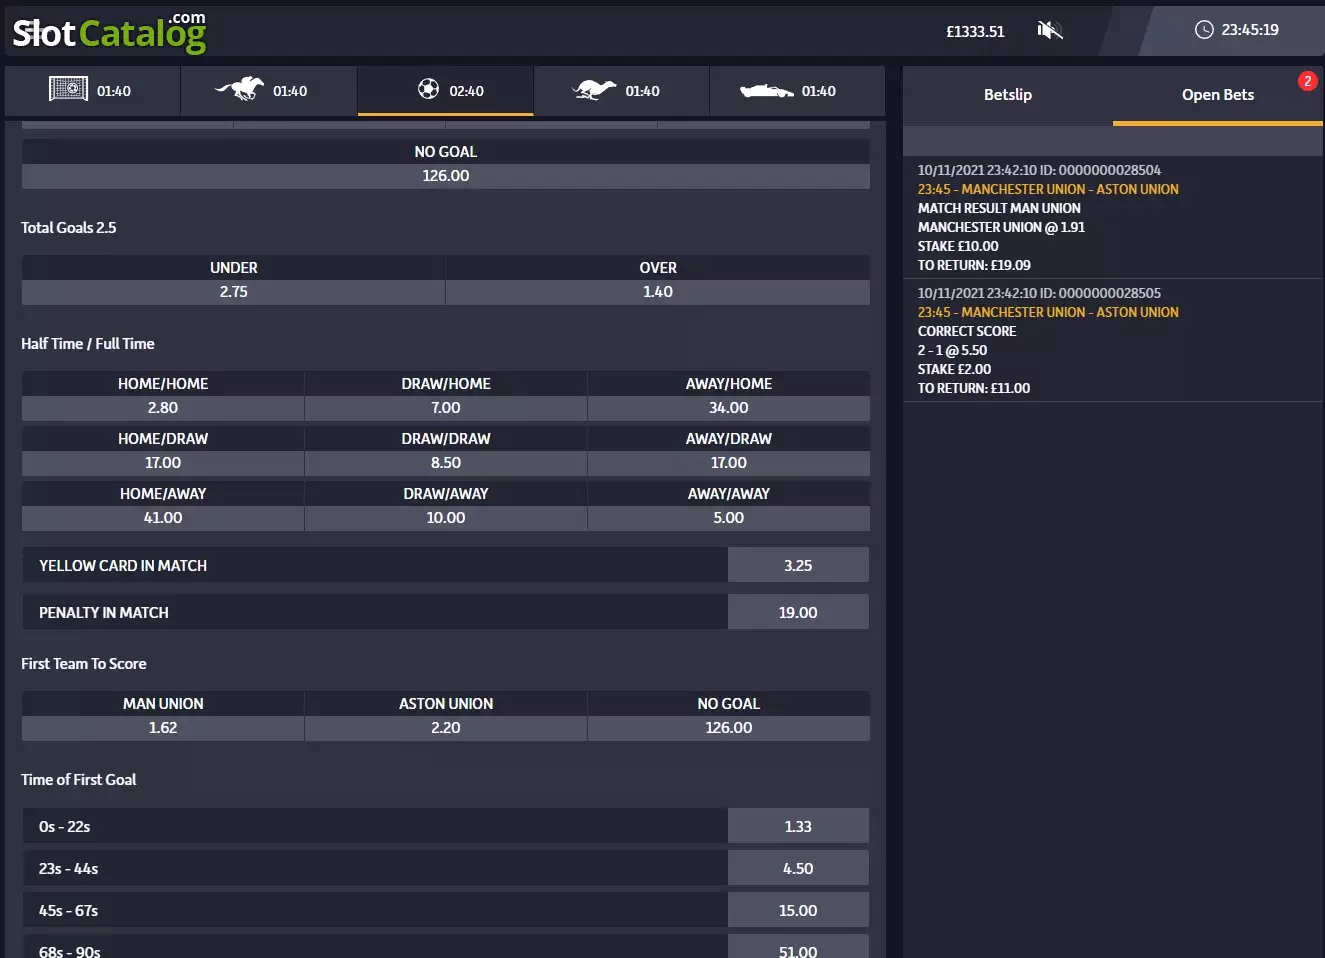Open the goal penalty shootout sport tab
This screenshot has width=1325, height=958.
point(93,91)
